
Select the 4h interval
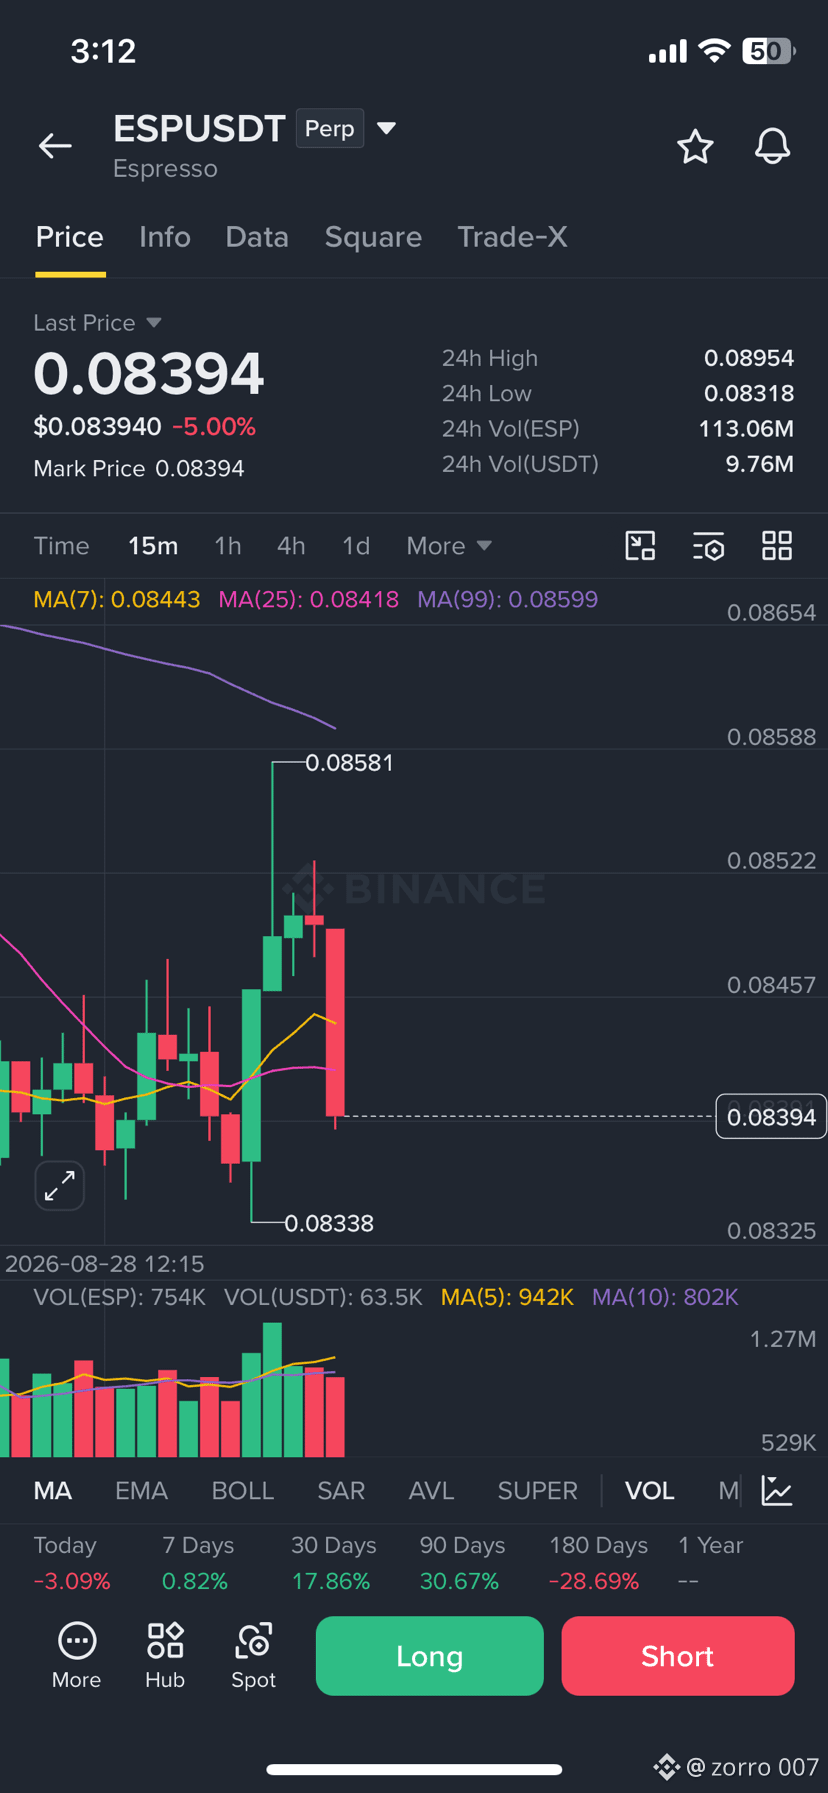291,546
